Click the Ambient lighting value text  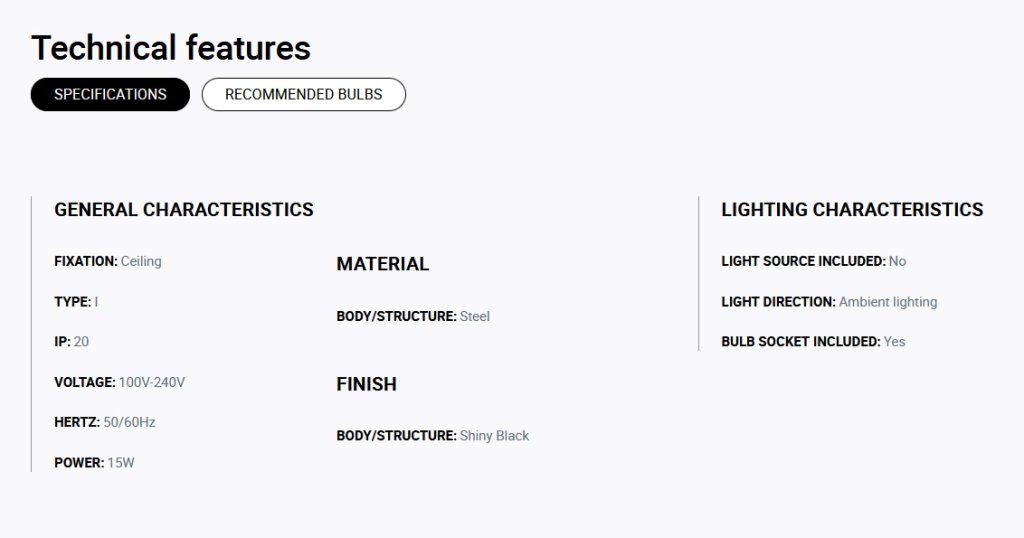pyautogui.click(x=888, y=302)
